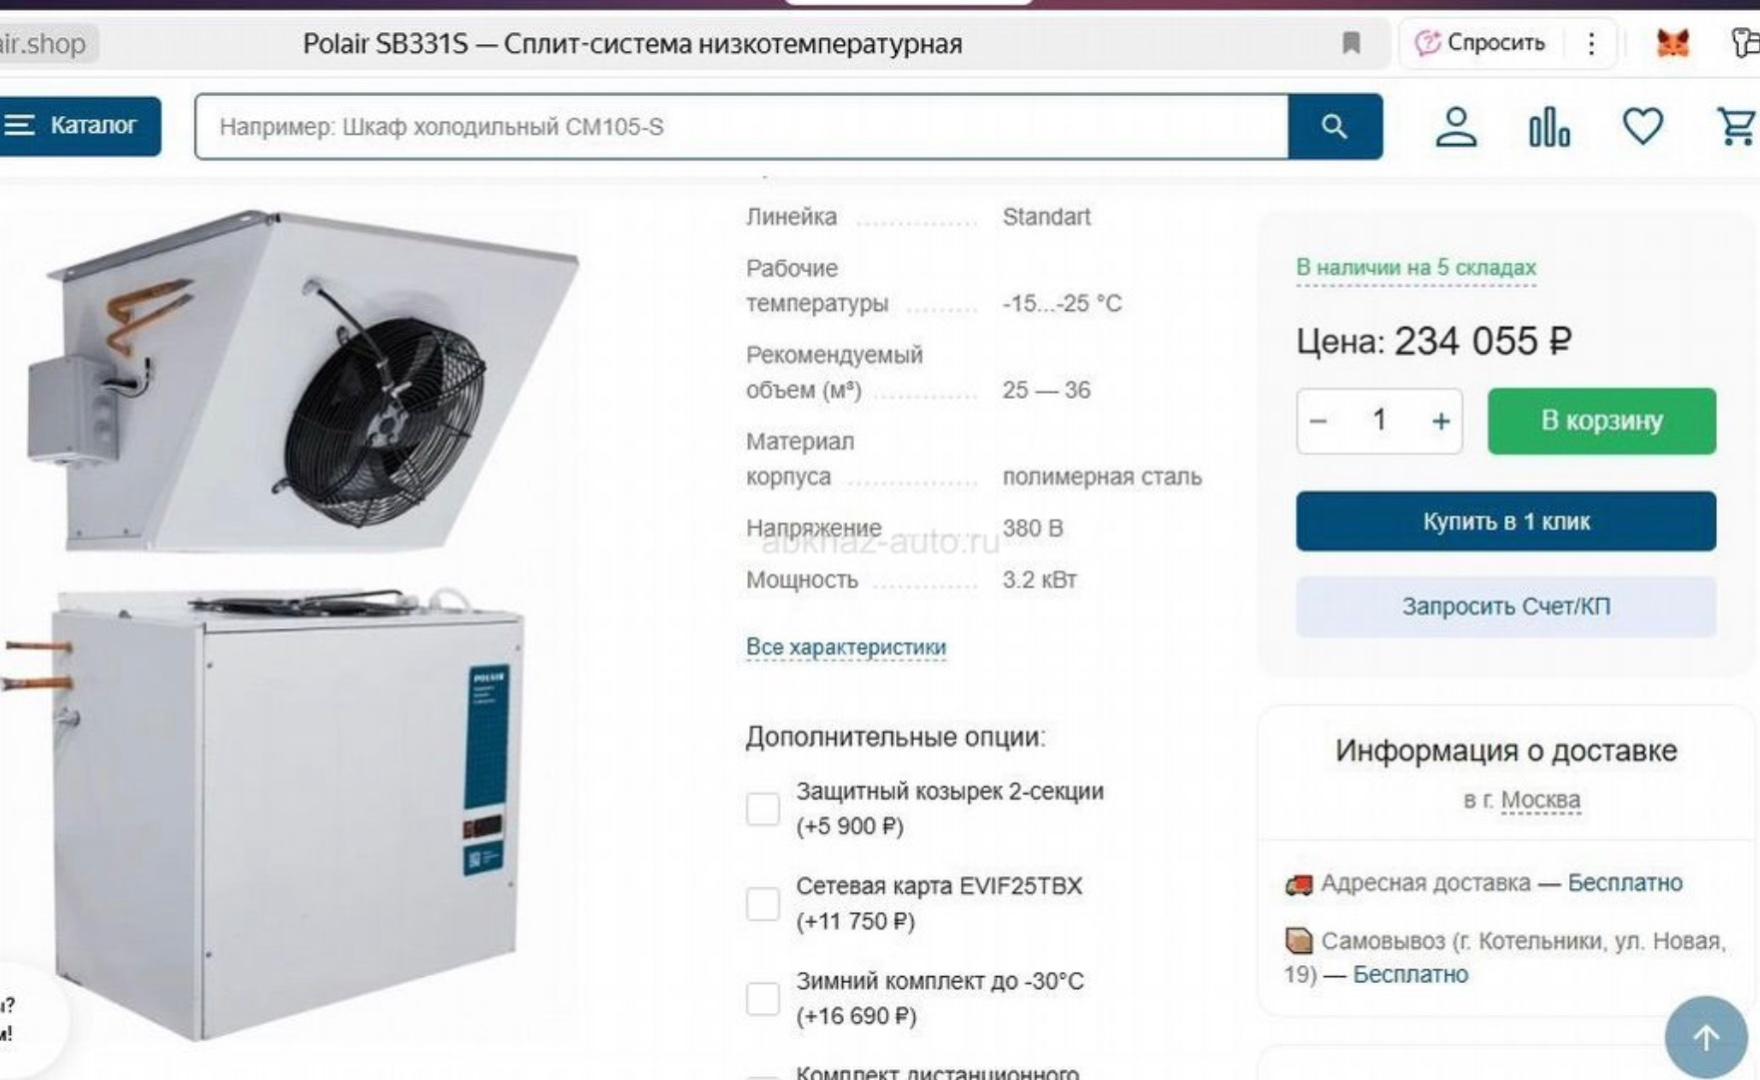Open the MetaMask fox extension
Screen dimensions: 1760x1080
(x=1673, y=43)
